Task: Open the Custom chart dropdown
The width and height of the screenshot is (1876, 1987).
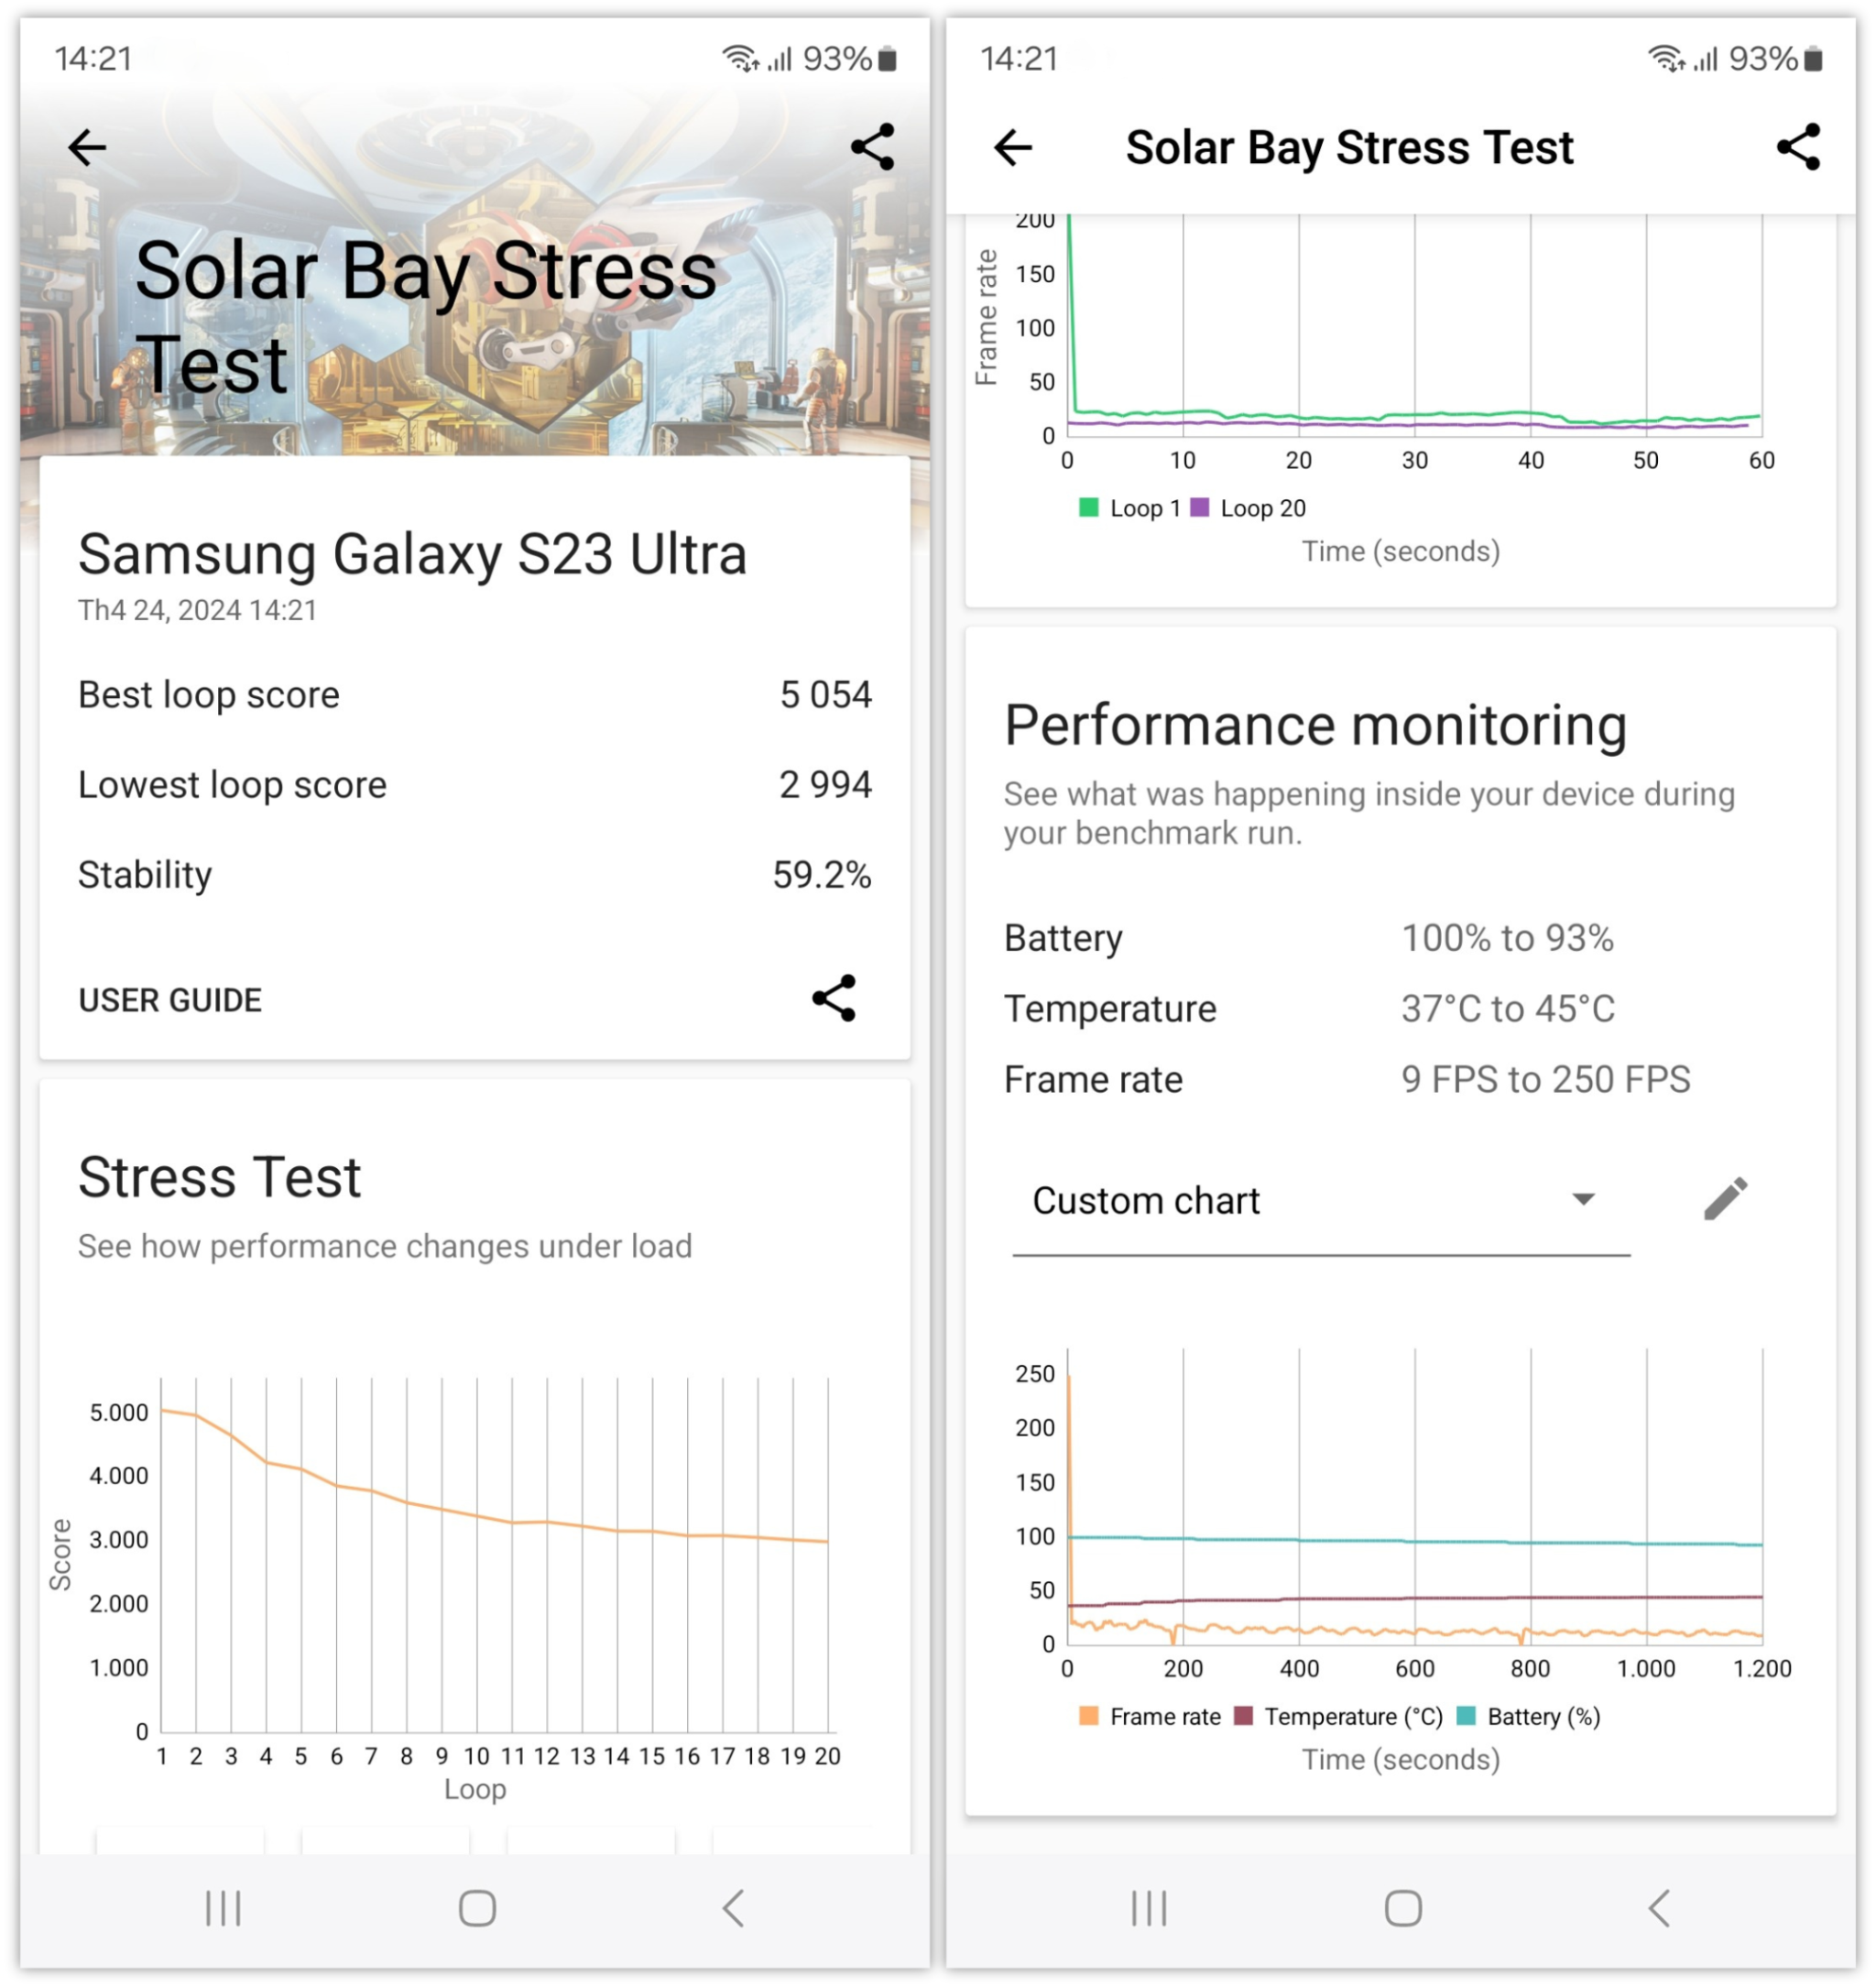Action: 1321,1201
